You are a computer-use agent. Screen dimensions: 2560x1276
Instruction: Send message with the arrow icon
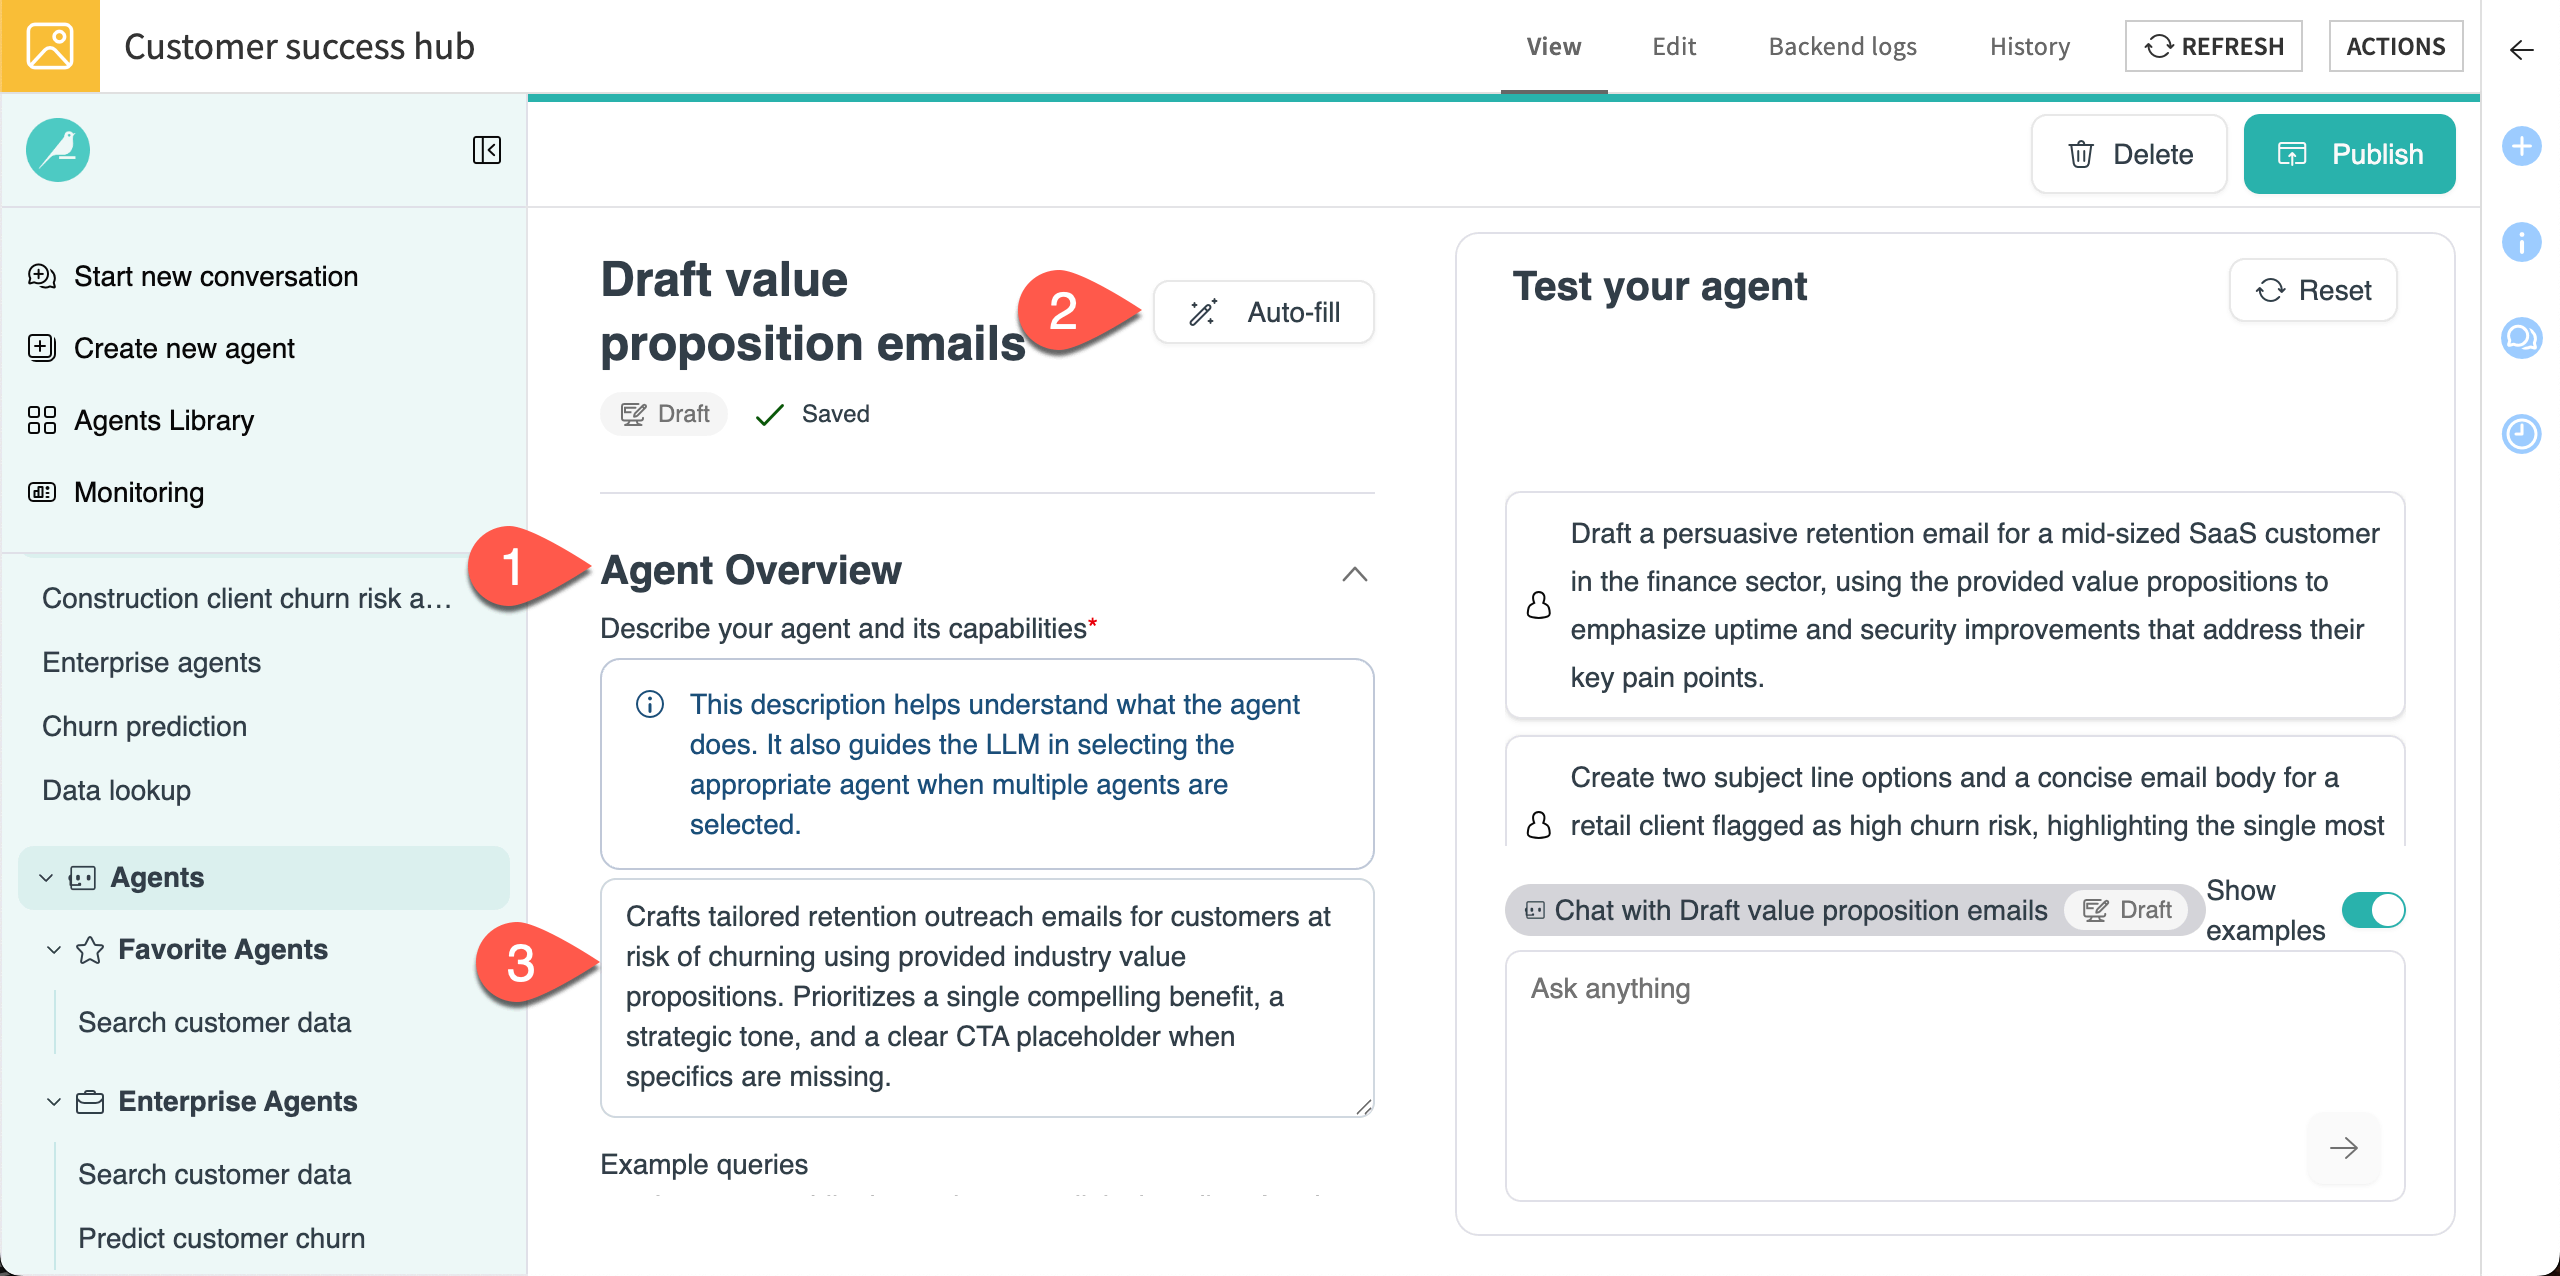2343,1148
